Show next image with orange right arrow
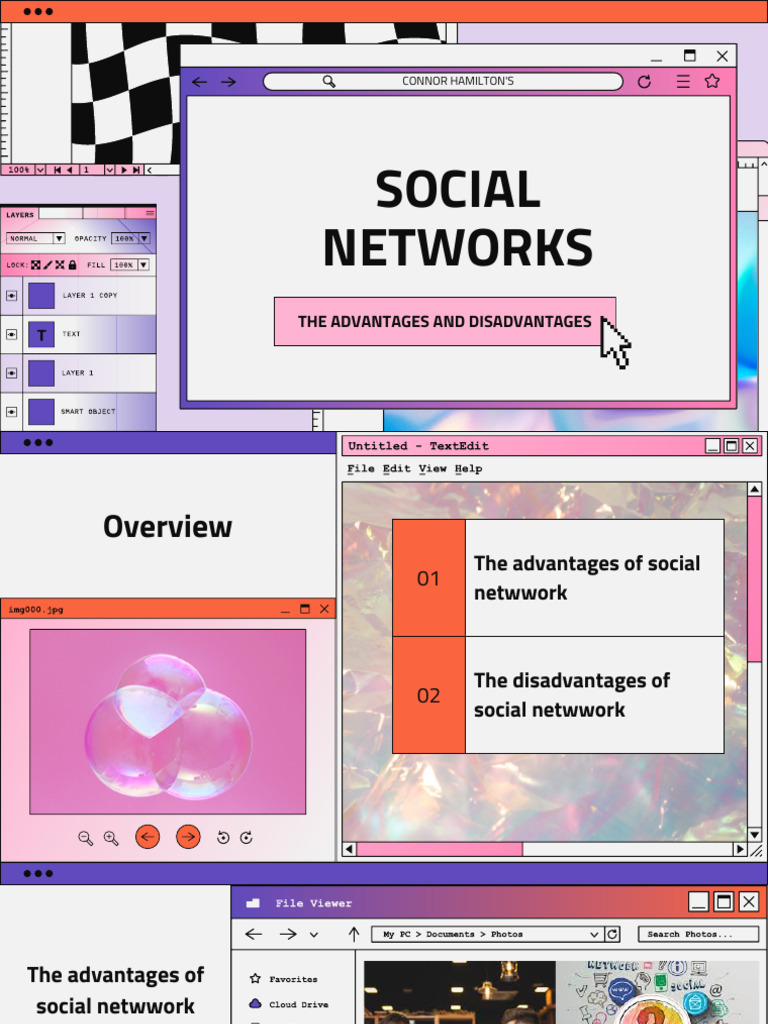 (188, 837)
